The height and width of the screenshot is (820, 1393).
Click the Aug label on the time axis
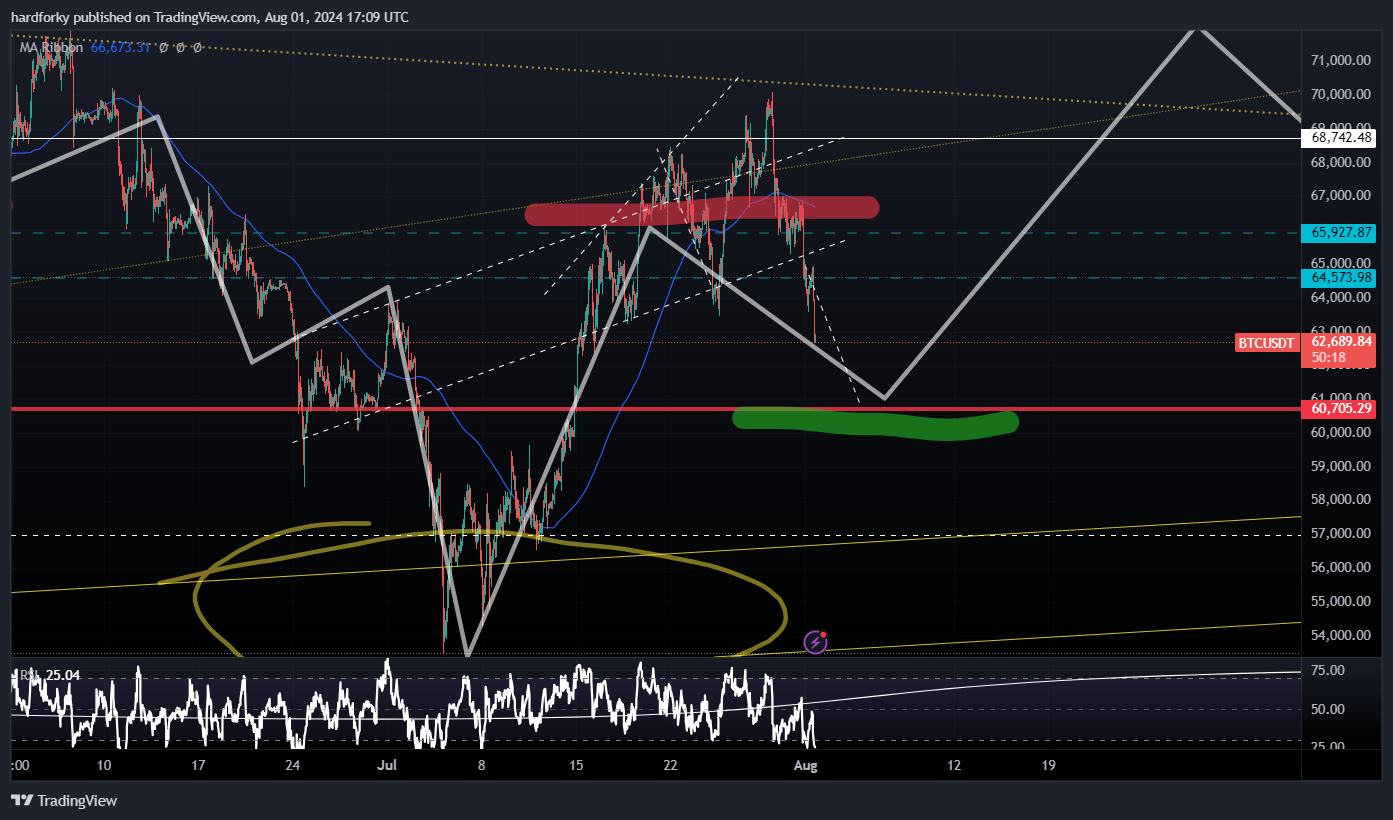coord(805,765)
